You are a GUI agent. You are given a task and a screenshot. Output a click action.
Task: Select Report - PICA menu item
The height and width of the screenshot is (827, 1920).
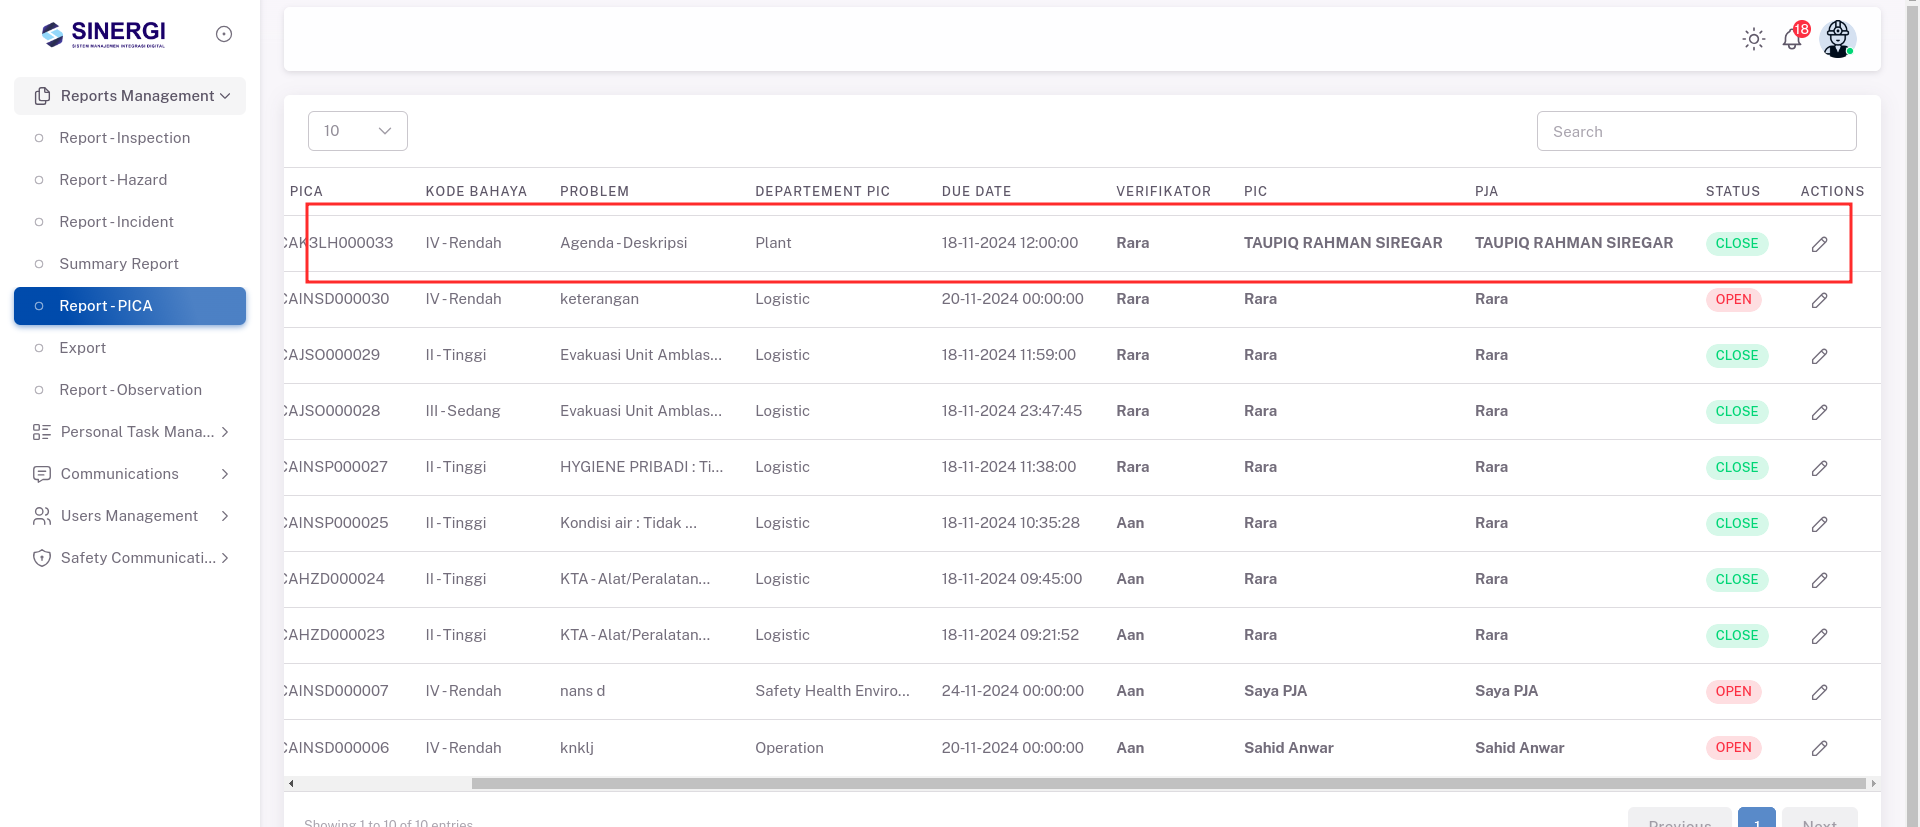click(130, 306)
